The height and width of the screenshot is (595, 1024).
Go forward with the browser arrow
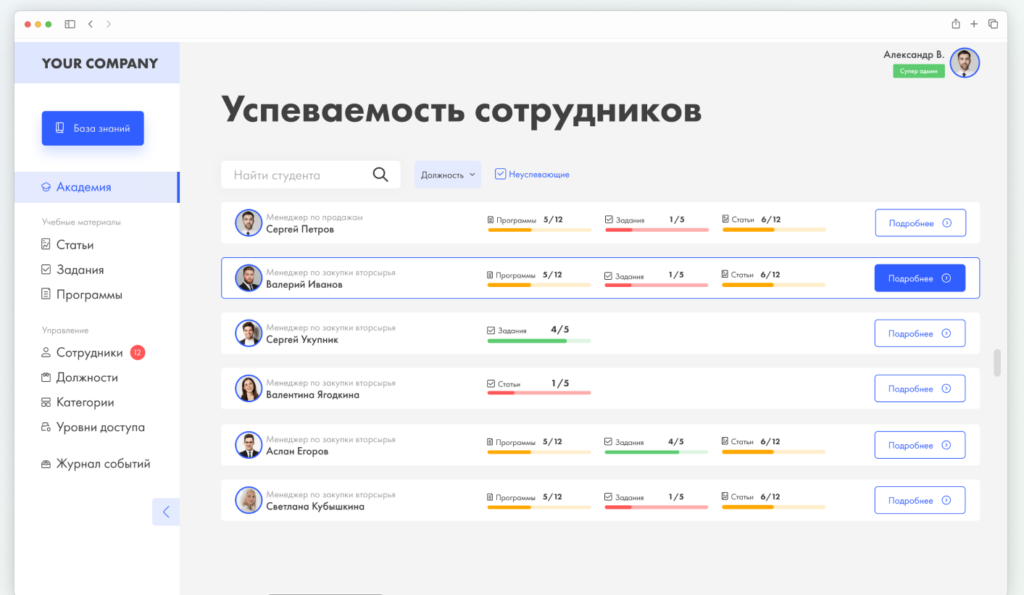pyautogui.click(x=108, y=24)
